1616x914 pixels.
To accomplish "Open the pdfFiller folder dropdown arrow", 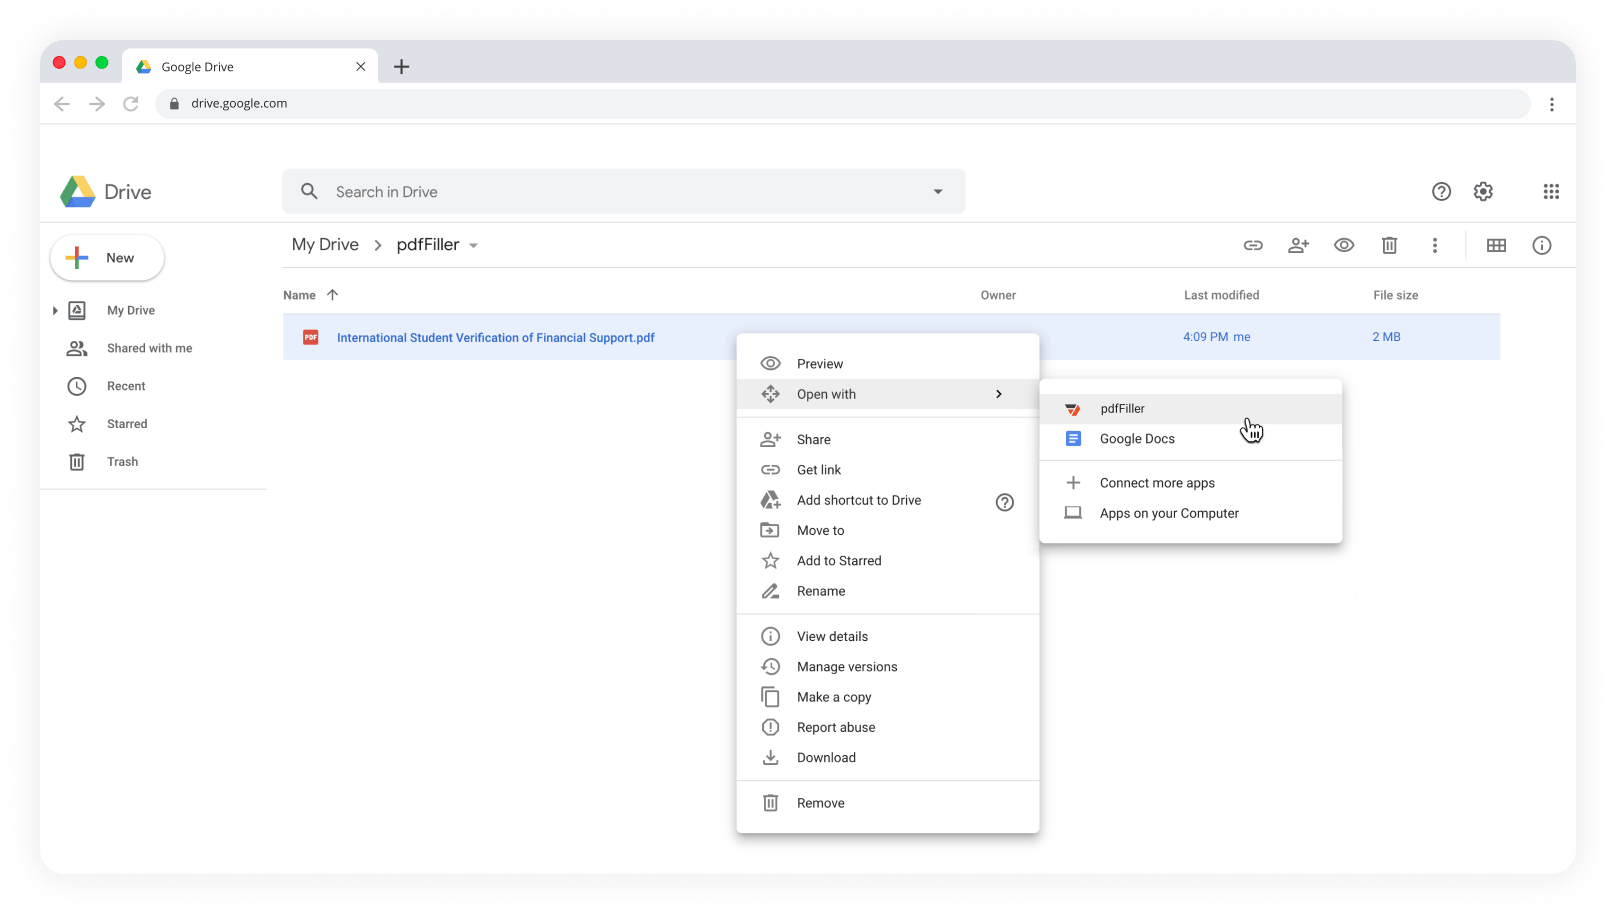I will [474, 245].
